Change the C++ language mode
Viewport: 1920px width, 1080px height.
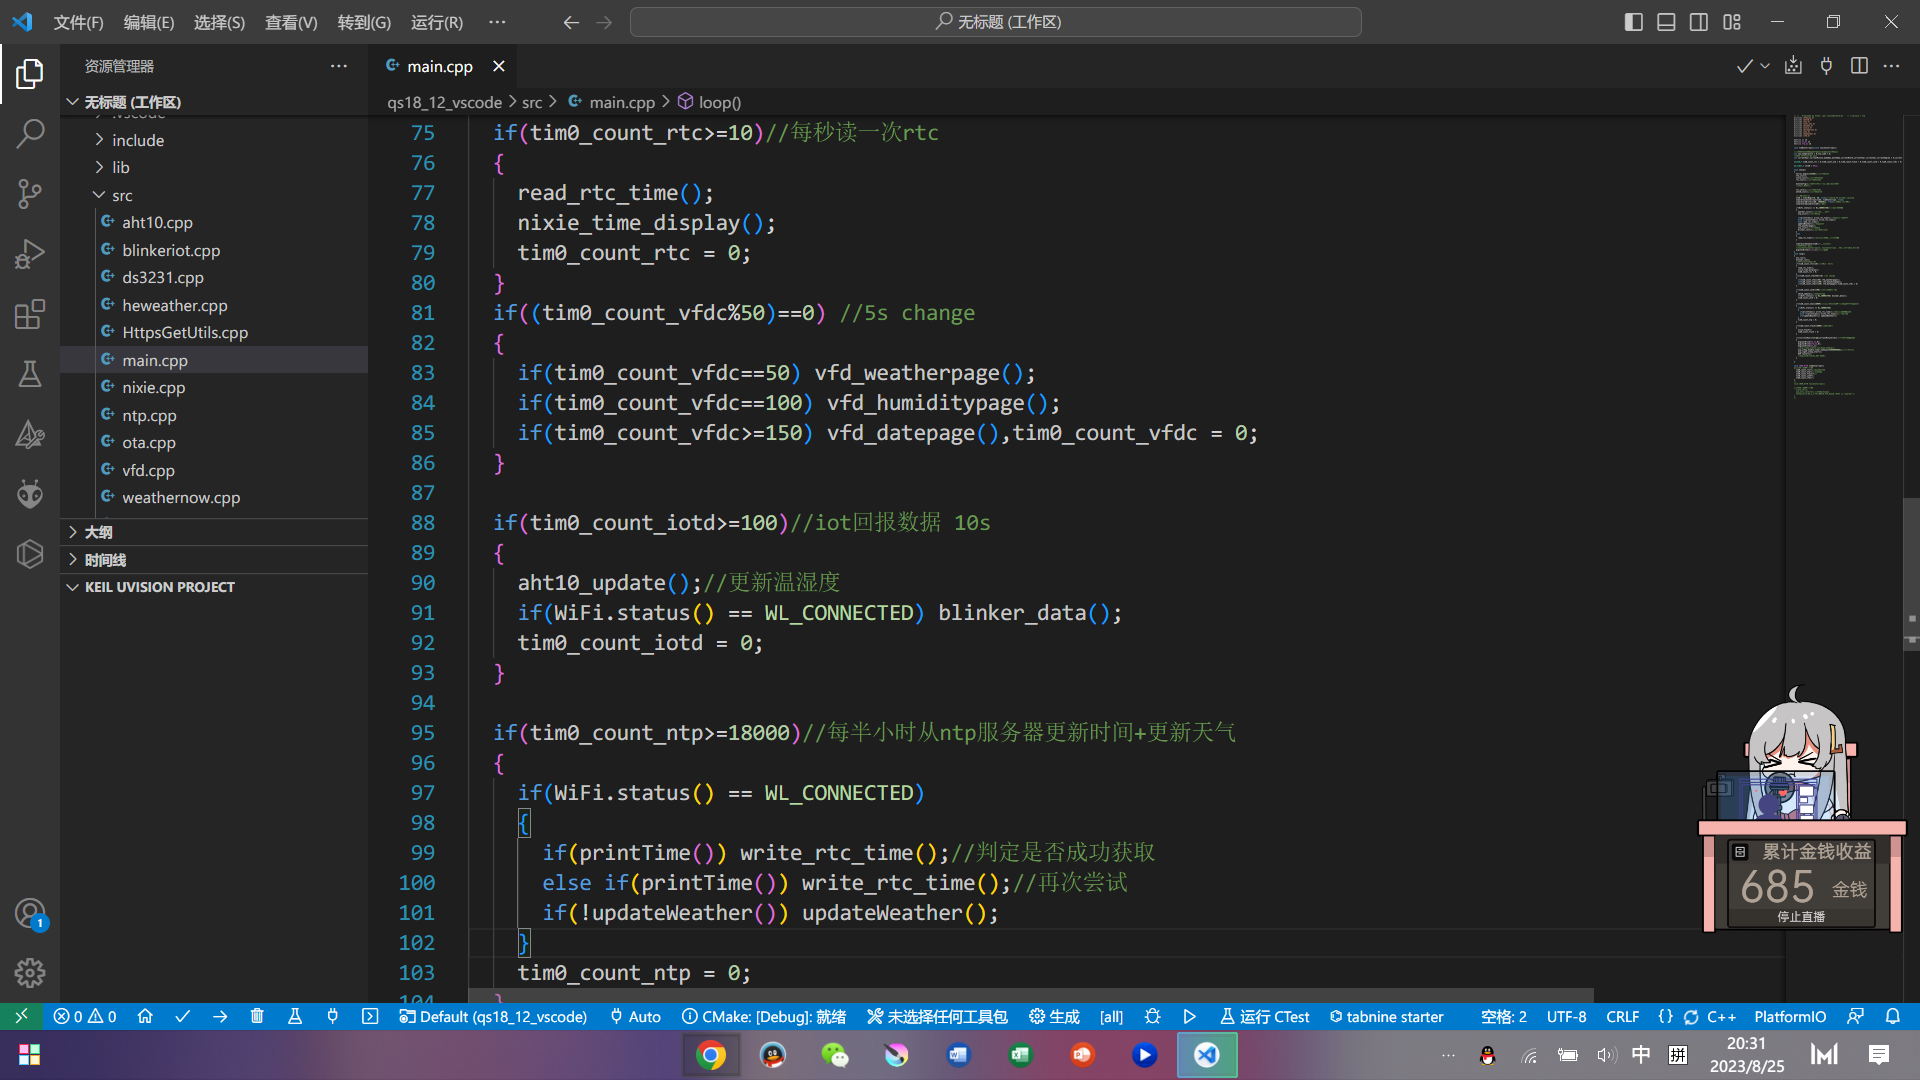point(1721,1016)
